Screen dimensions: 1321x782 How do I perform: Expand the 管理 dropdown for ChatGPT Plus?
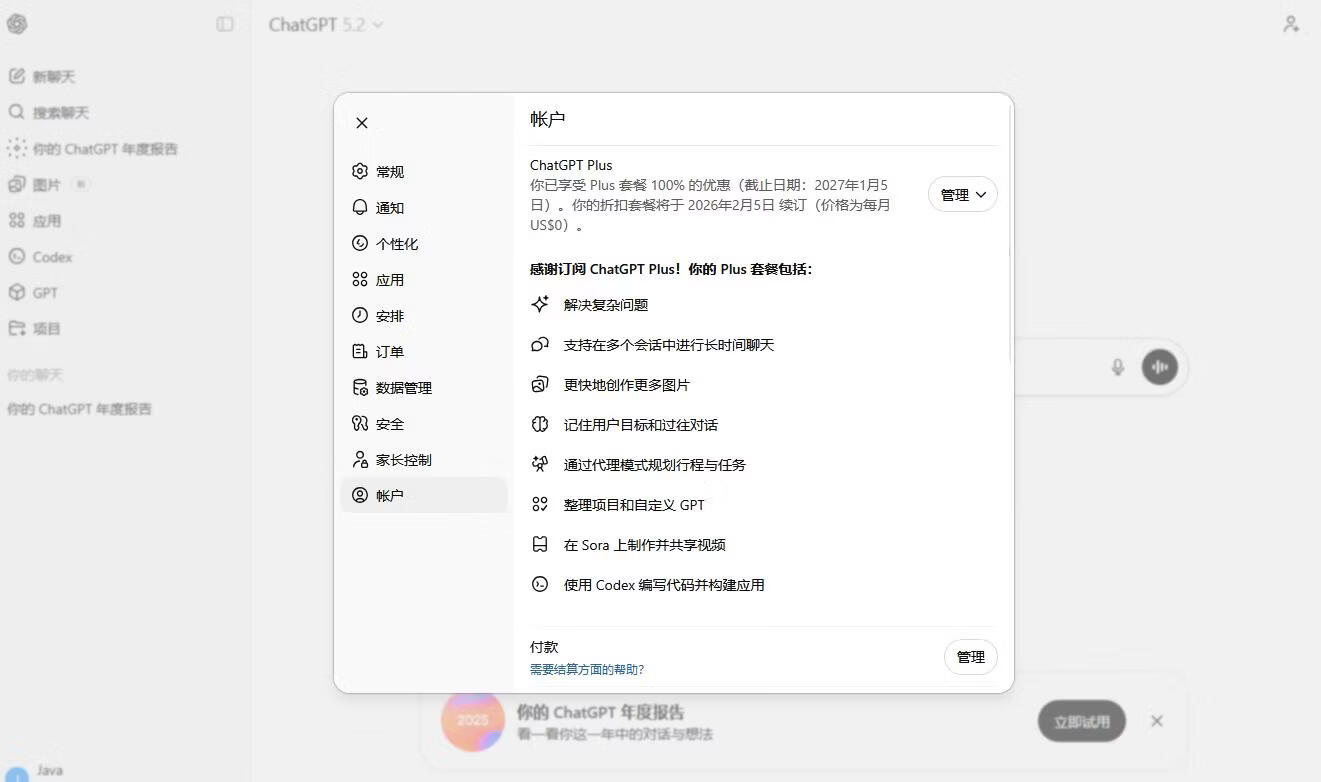(961, 194)
